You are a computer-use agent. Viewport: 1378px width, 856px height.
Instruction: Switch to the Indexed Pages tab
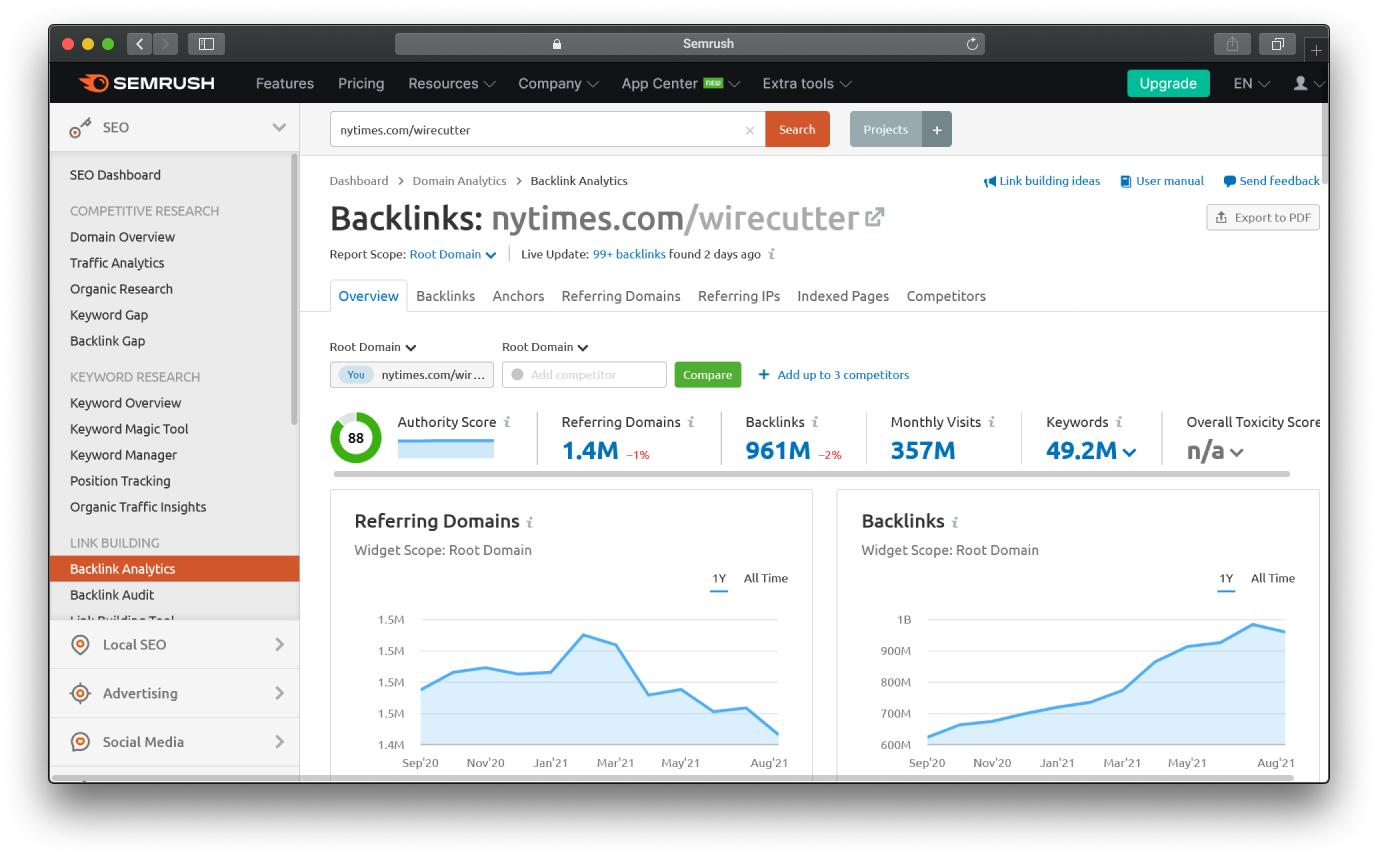(843, 296)
